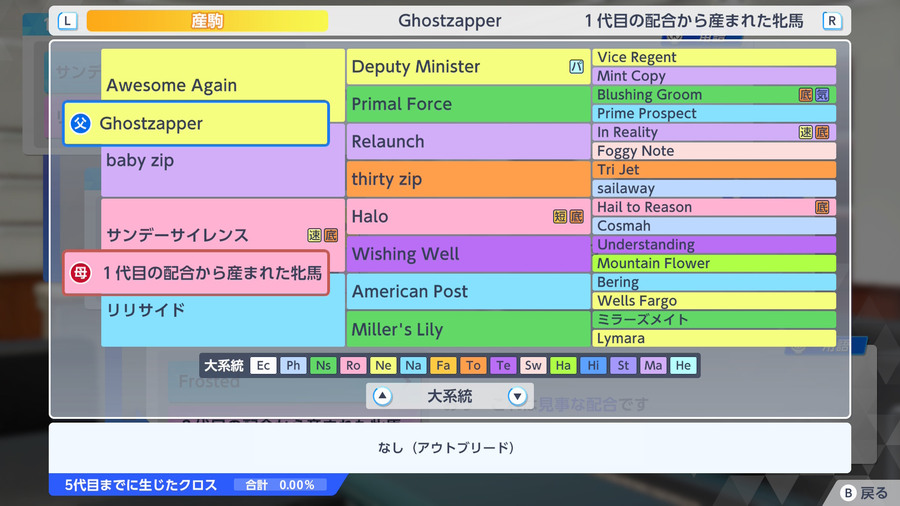Click the He lineage swatch
The height and width of the screenshot is (506, 900).
coord(683,365)
